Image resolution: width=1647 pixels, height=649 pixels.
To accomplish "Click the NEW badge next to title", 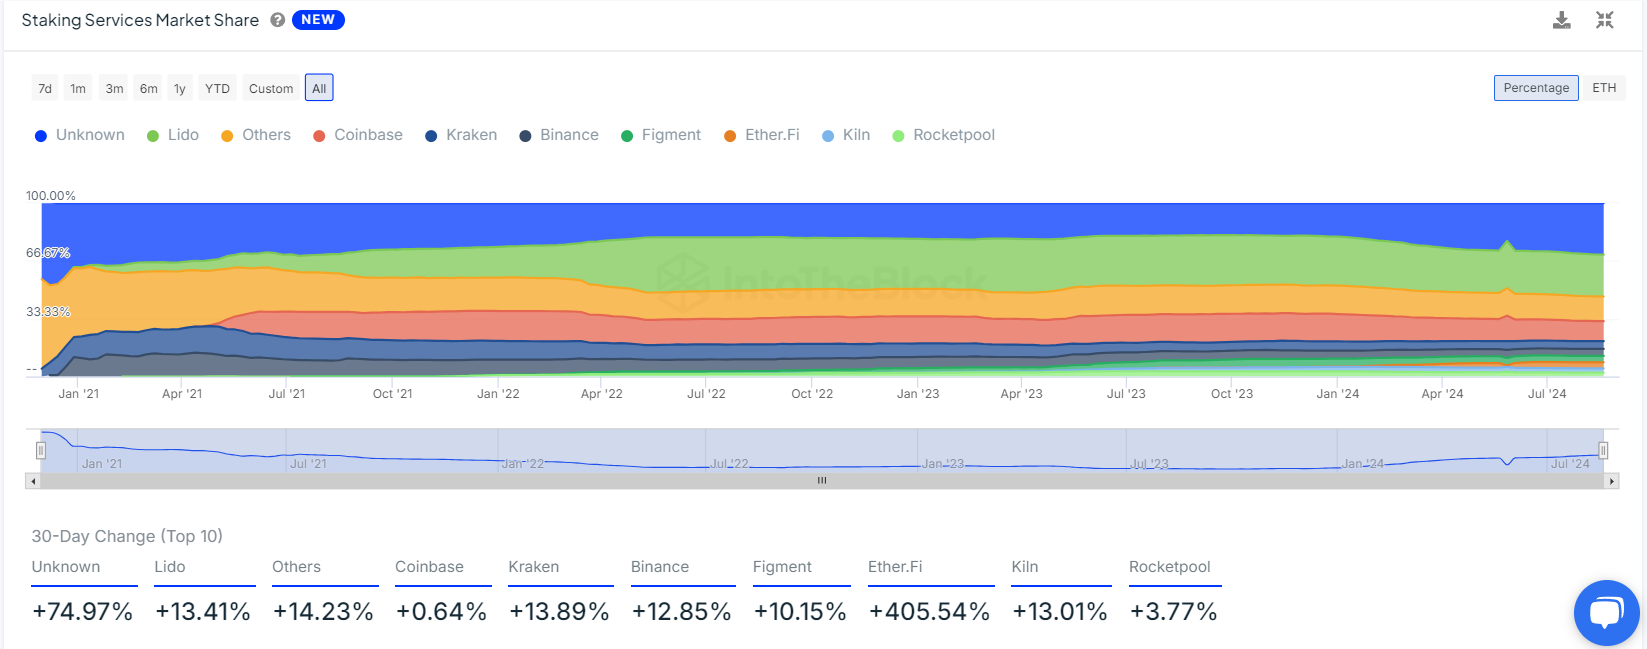I will (x=318, y=20).
